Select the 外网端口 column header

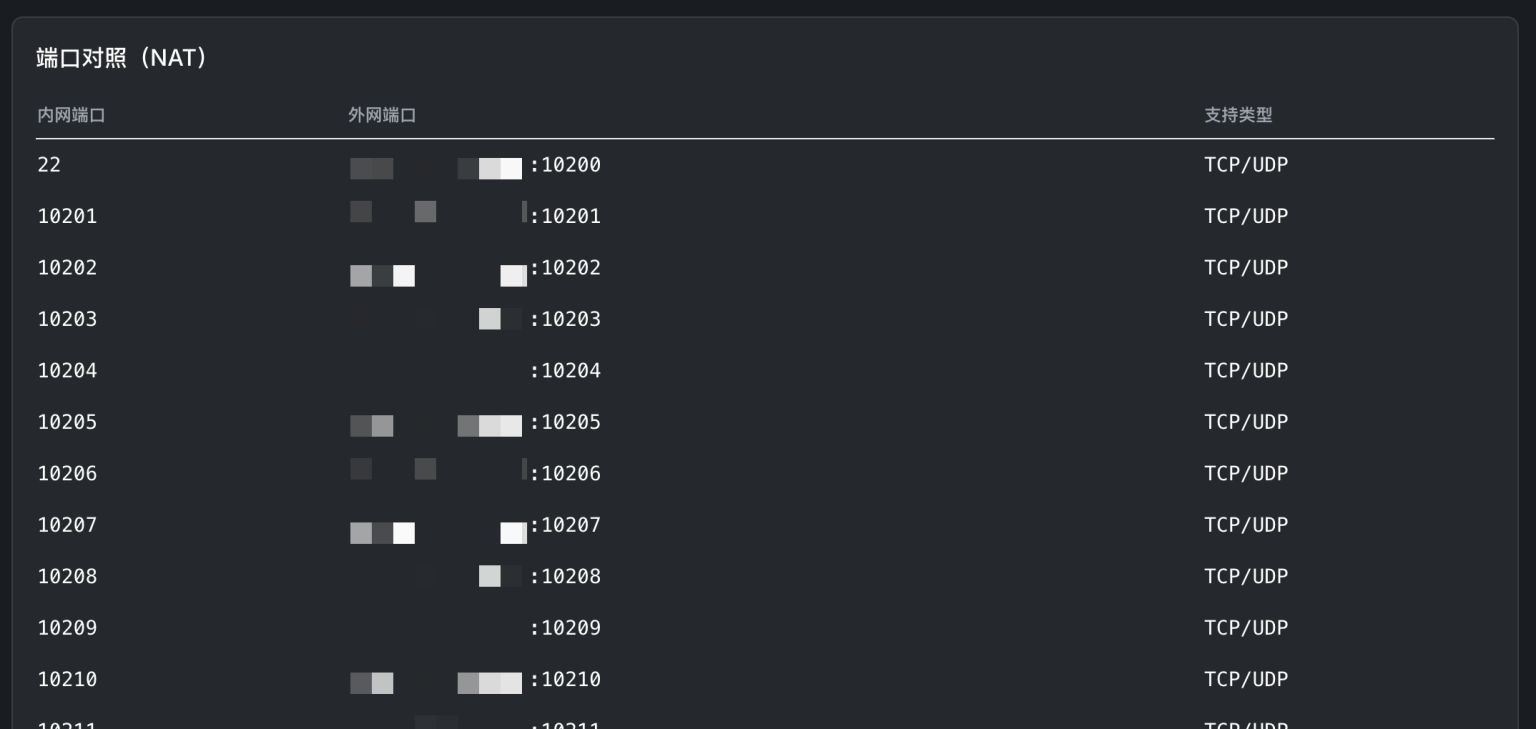point(382,115)
